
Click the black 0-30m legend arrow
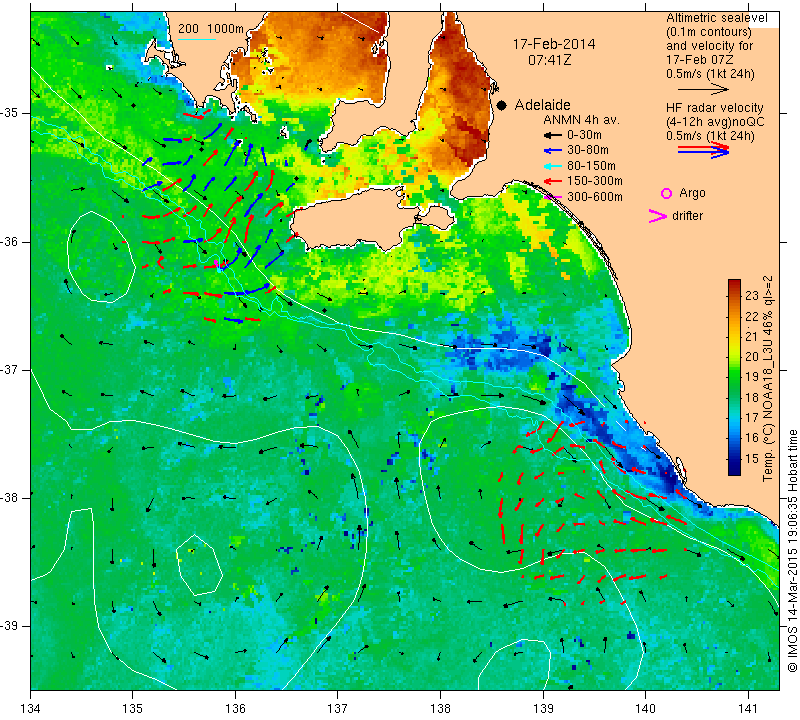[552, 136]
